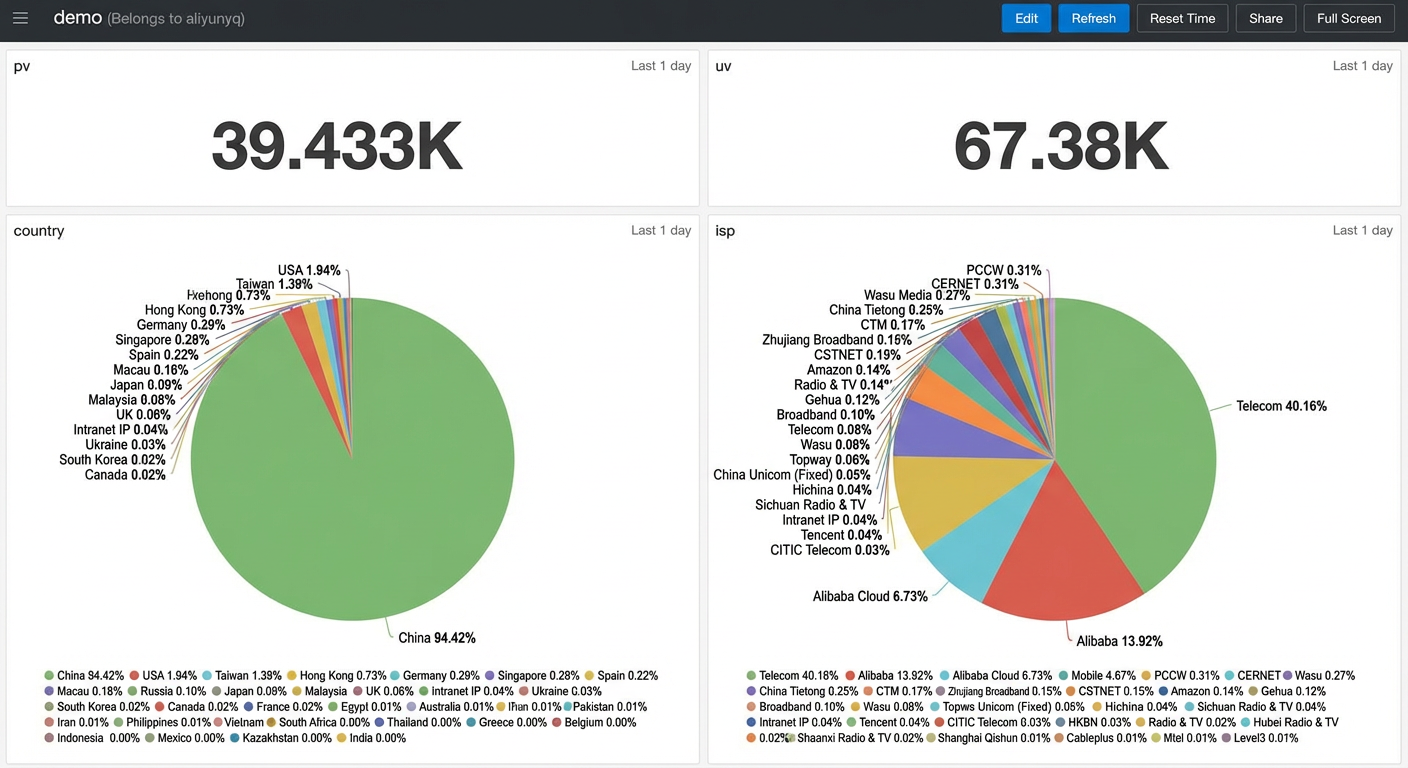Click the Reset Time button
The height and width of the screenshot is (768, 1408).
click(1182, 18)
